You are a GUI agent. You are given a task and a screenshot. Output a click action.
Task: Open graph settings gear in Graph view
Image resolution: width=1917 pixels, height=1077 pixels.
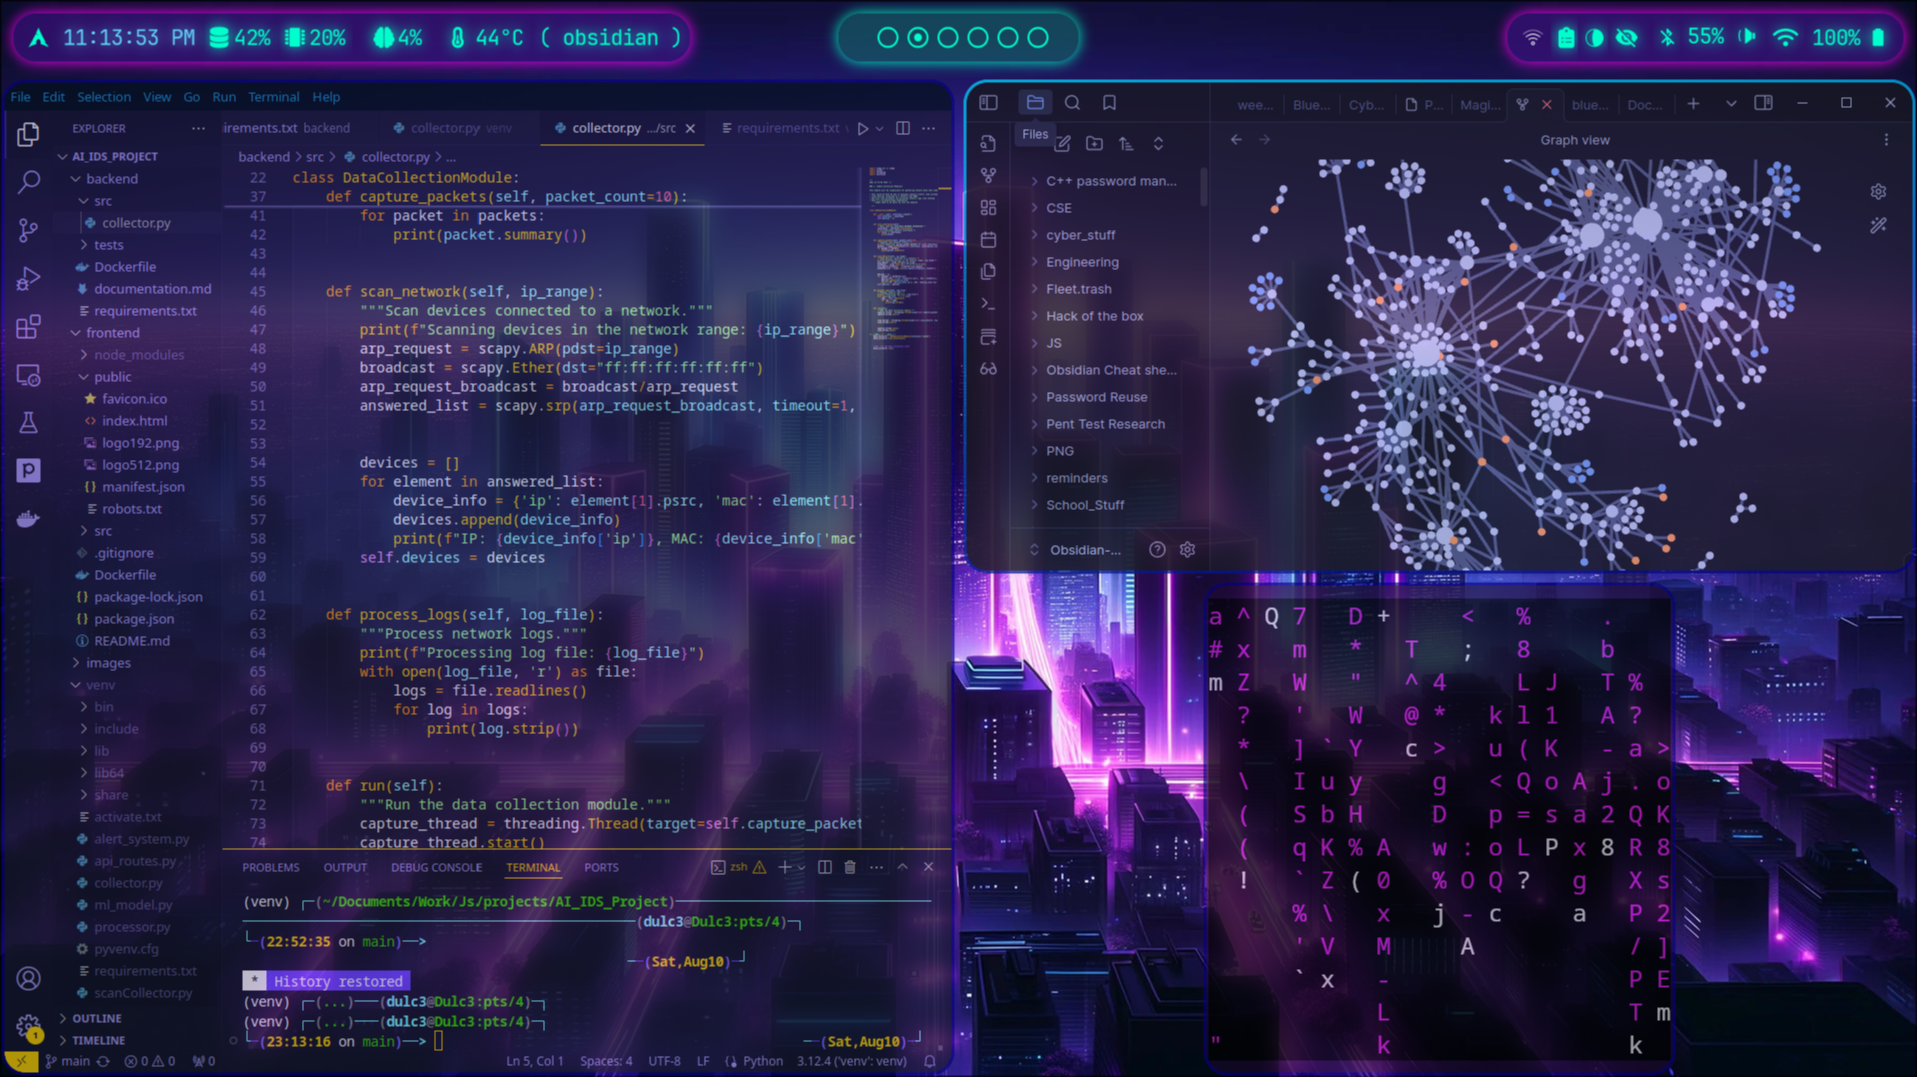1878,192
